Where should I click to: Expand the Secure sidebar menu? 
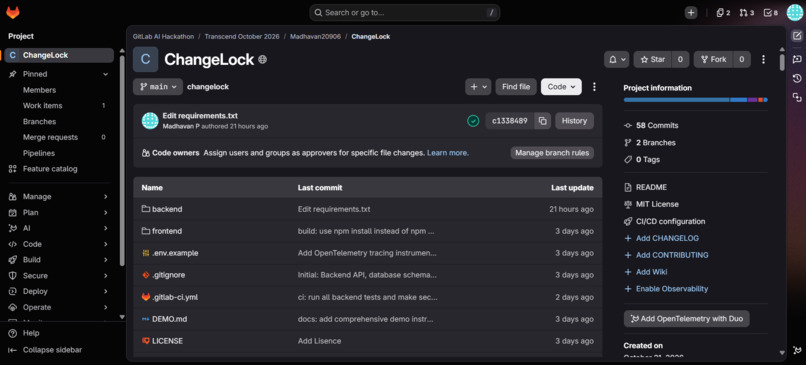59,276
